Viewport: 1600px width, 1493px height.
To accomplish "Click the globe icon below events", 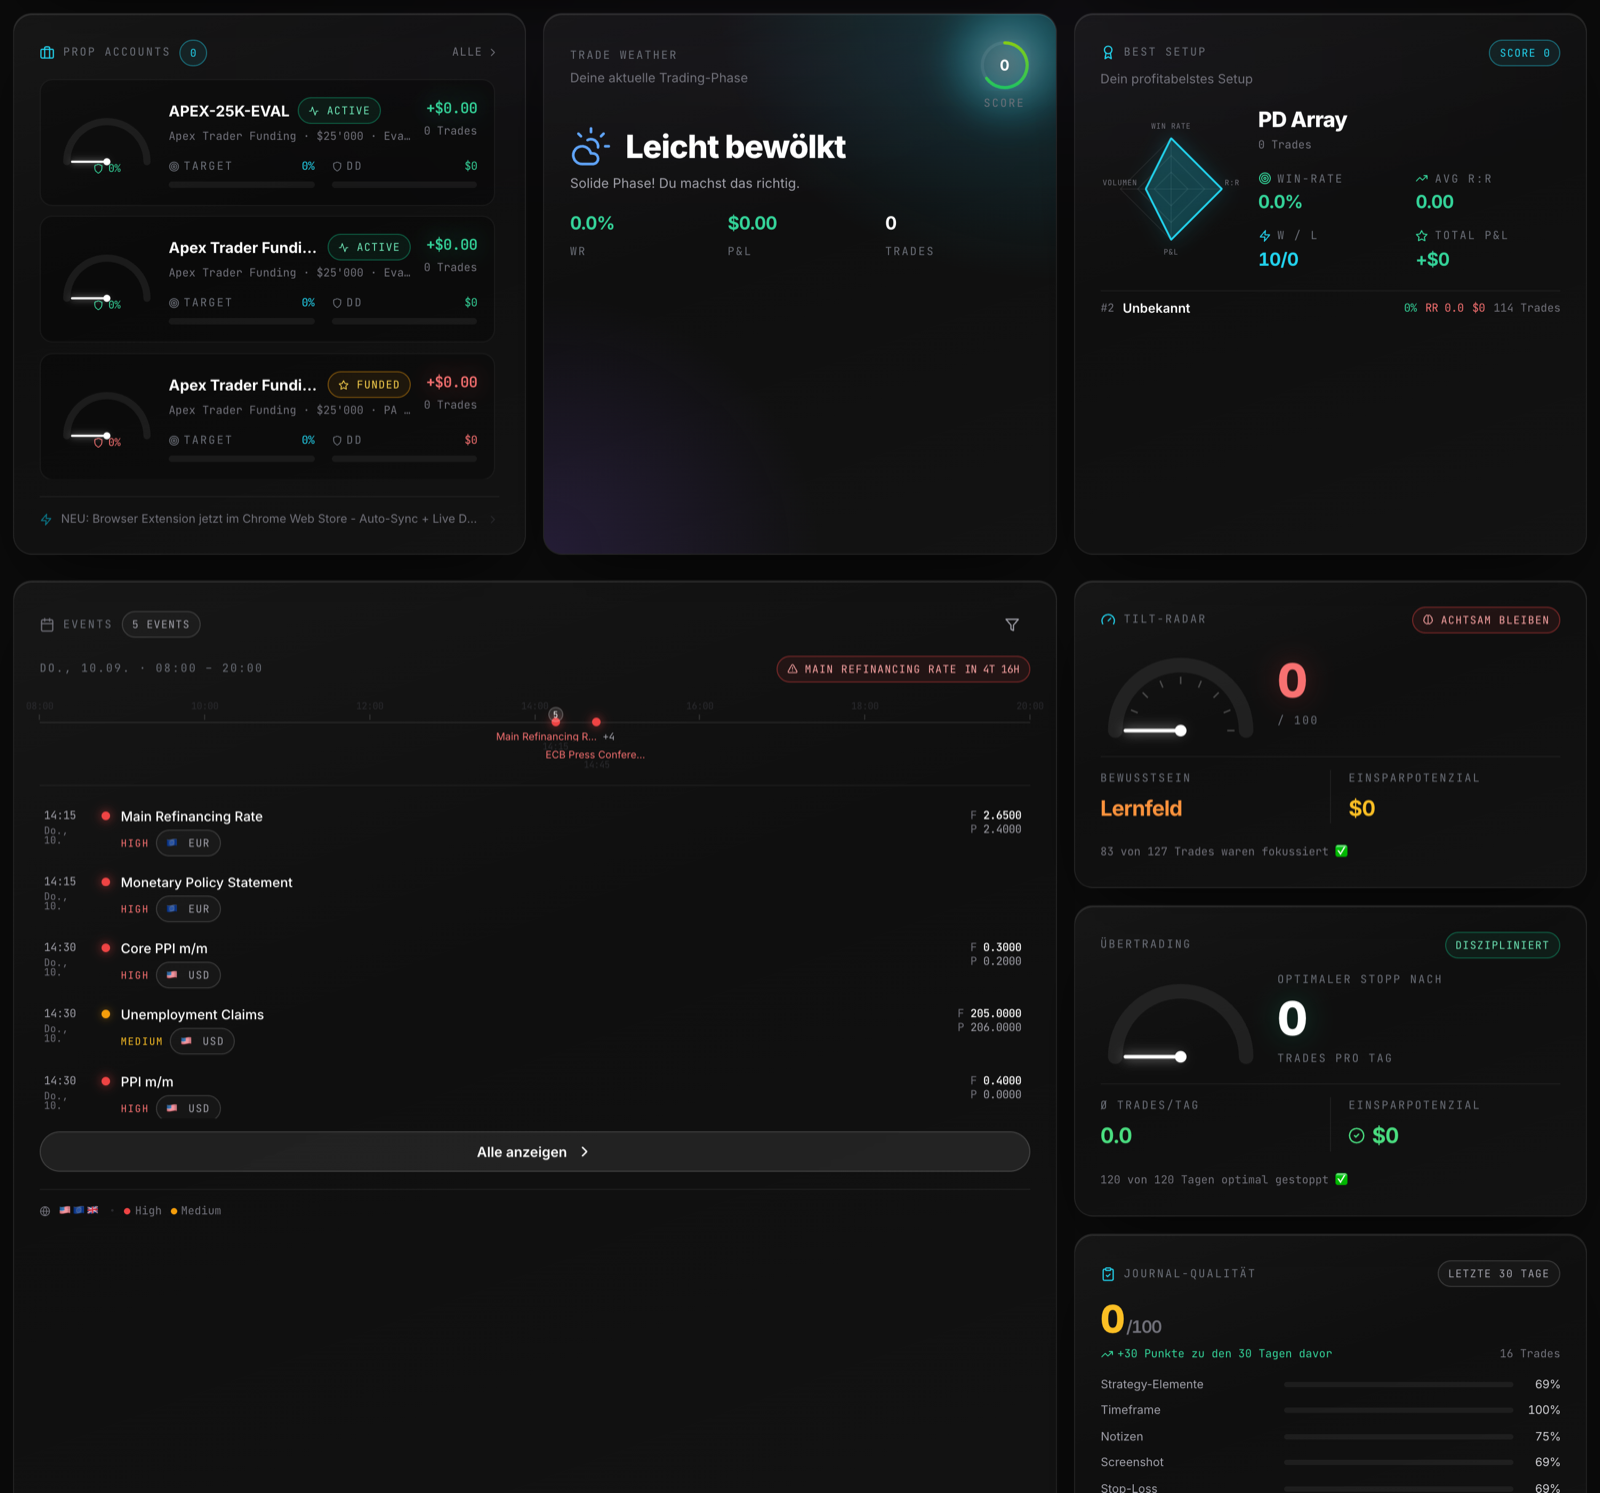I will 45,1211.
